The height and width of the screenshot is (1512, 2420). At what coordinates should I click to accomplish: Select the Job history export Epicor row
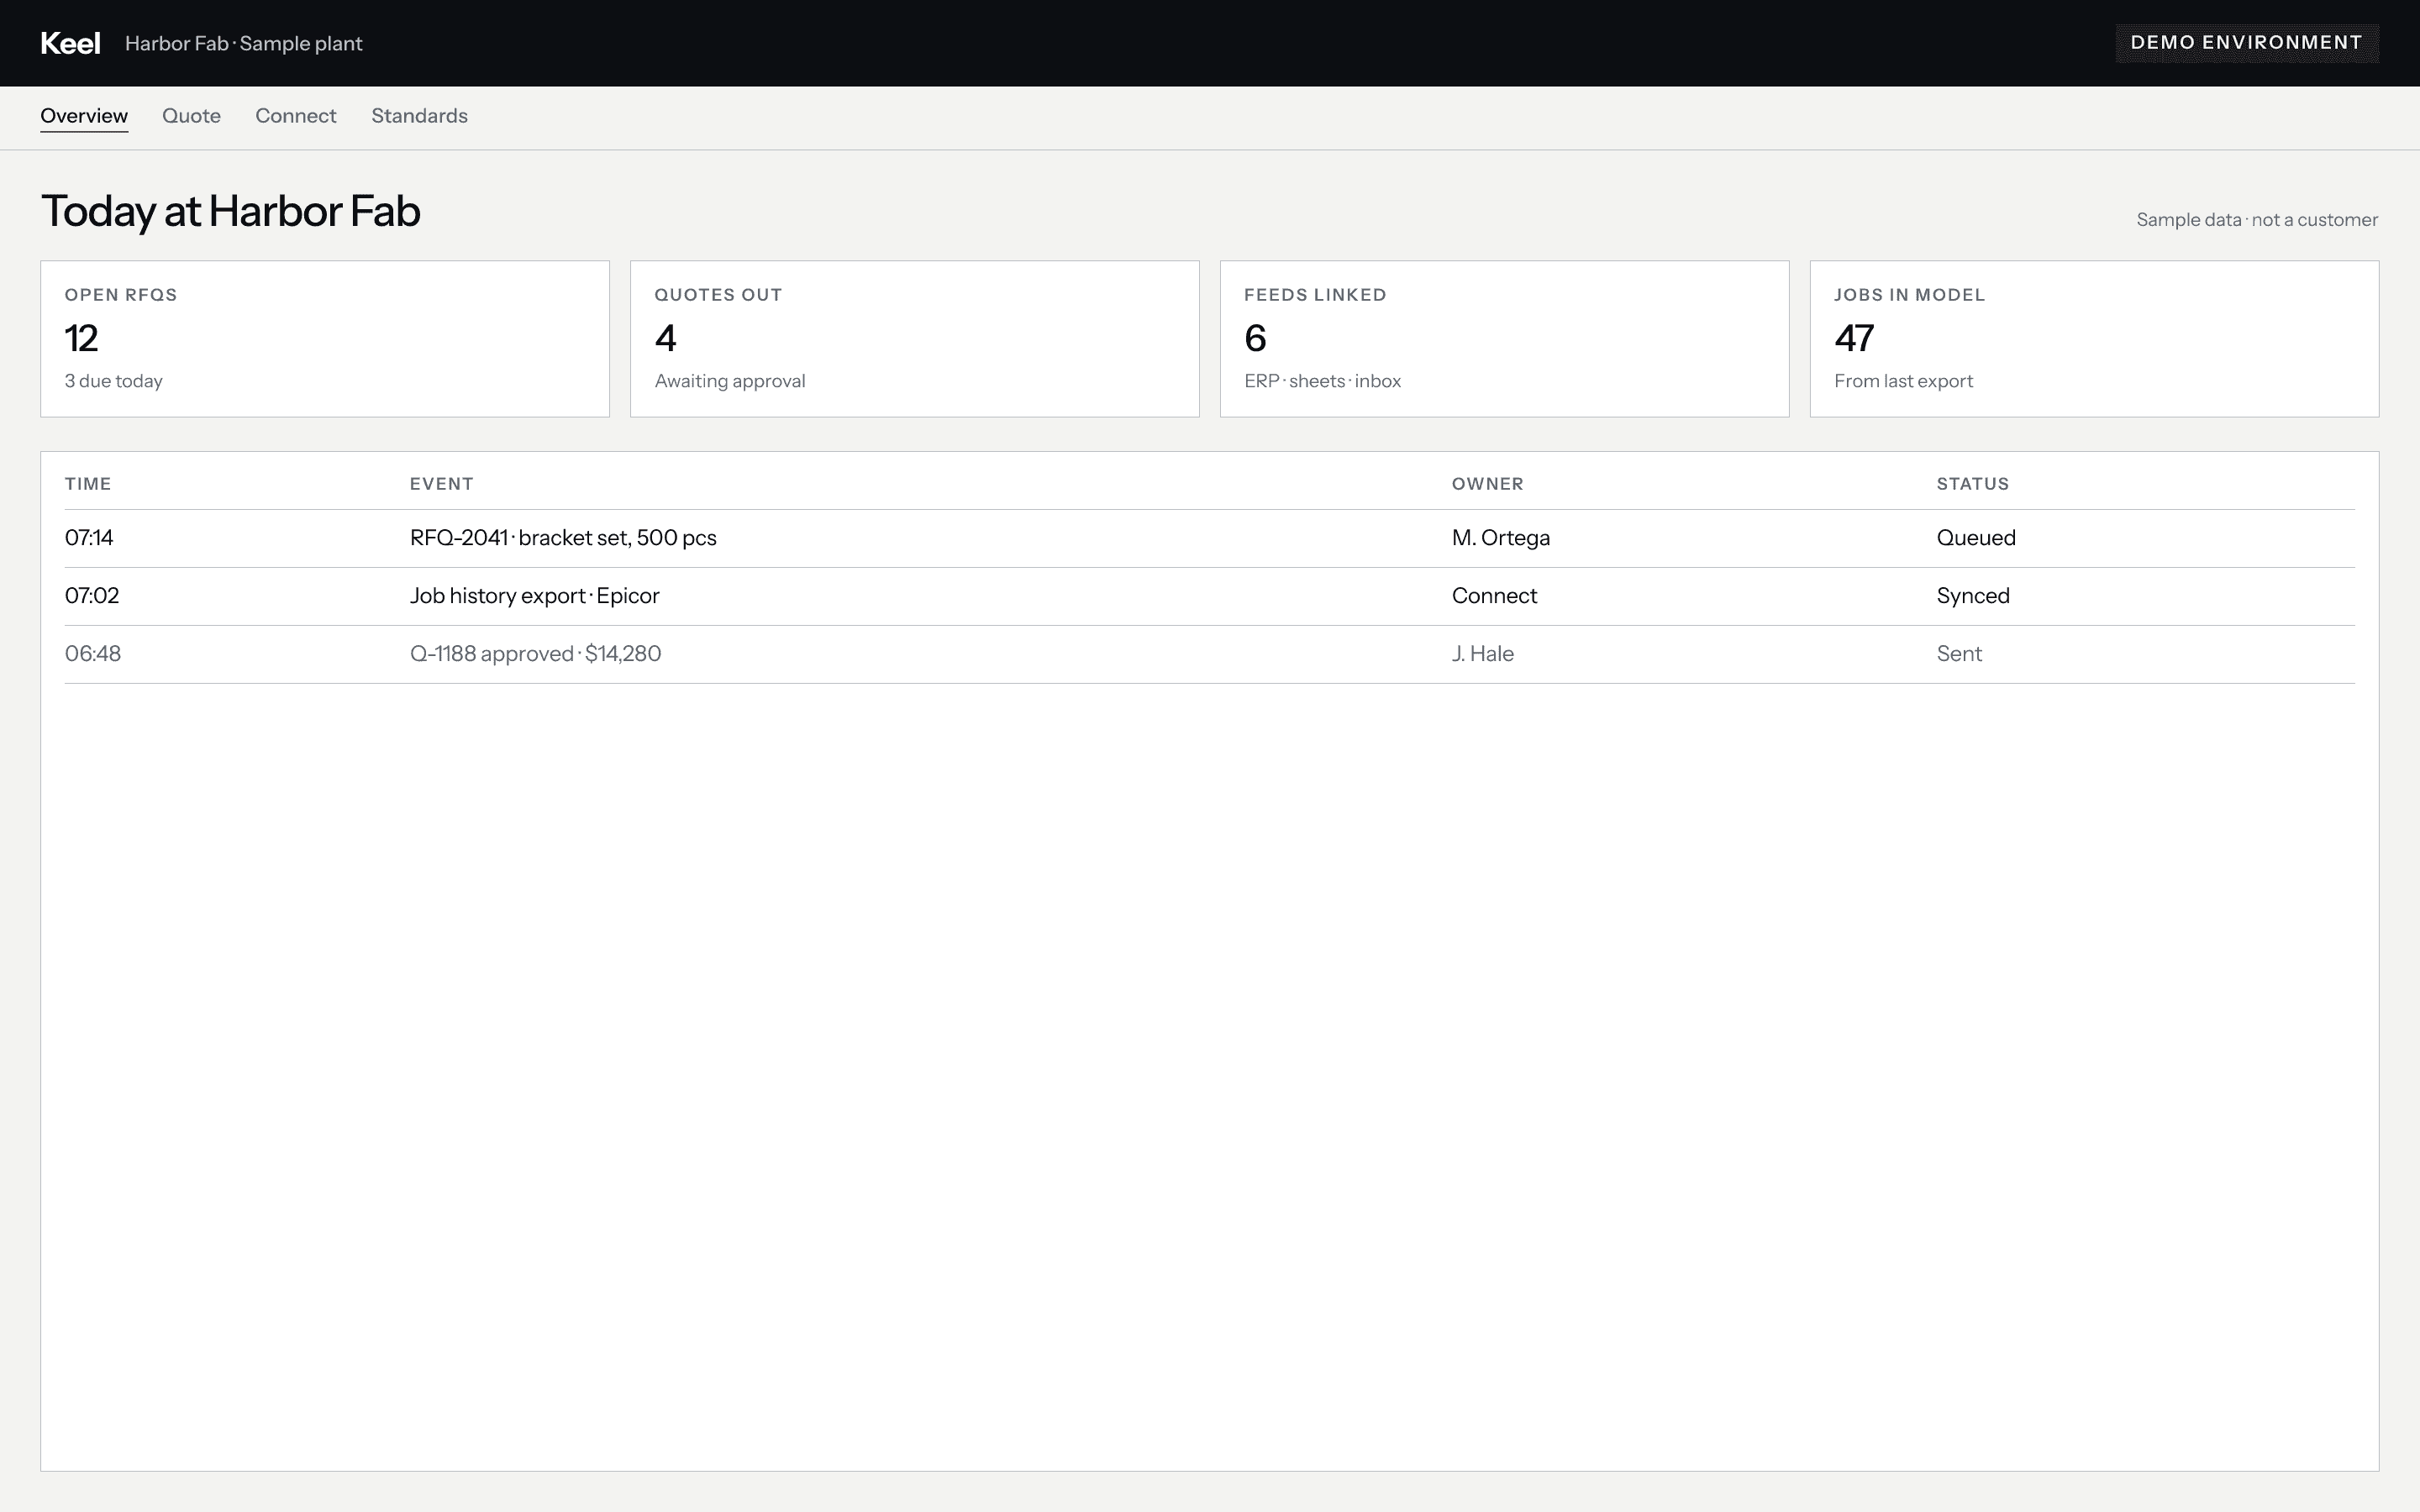(1210, 596)
